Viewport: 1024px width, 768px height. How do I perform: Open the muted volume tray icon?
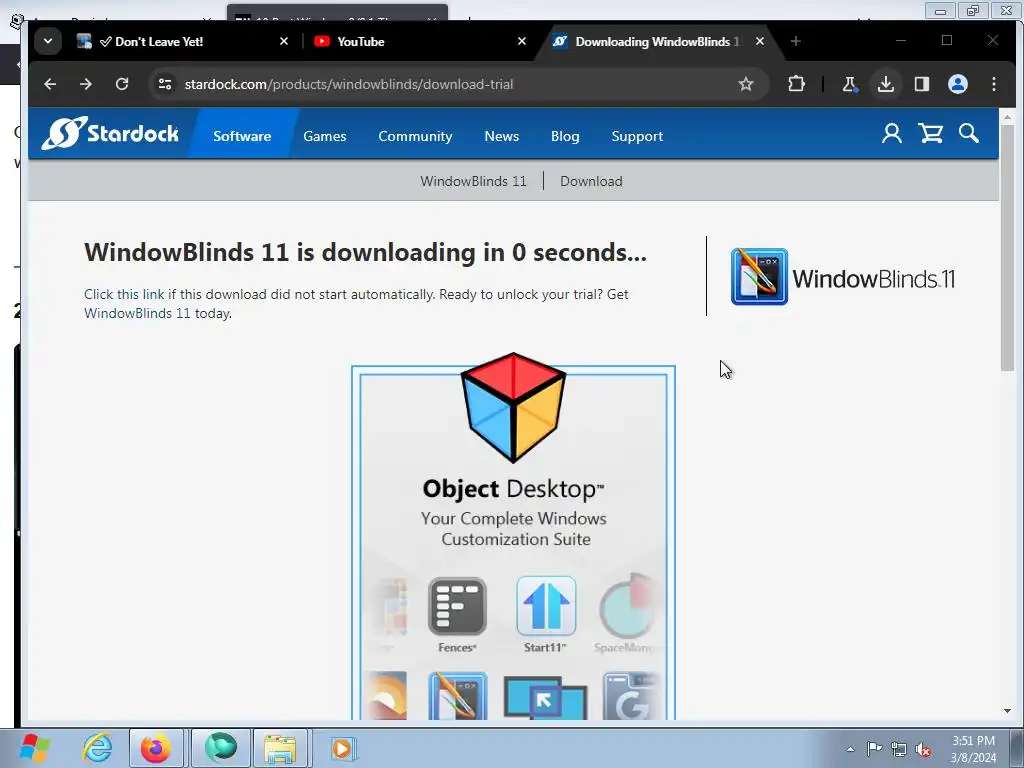pyautogui.click(x=923, y=749)
